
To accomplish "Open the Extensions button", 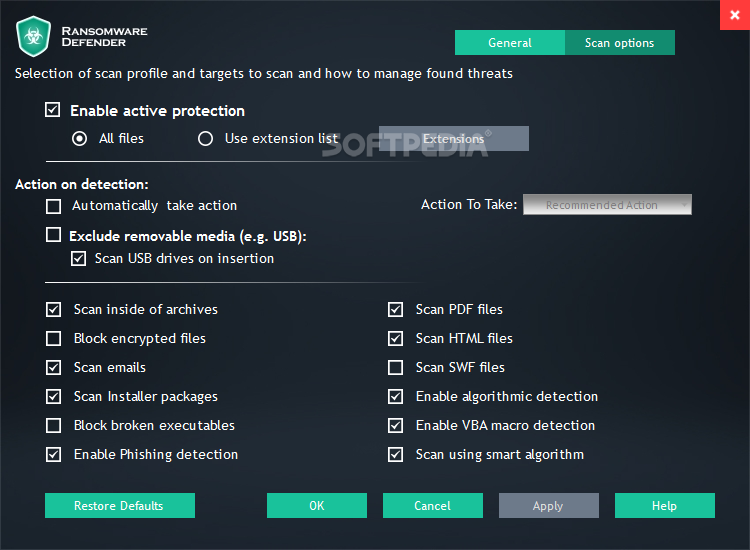I will coord(453,139).
